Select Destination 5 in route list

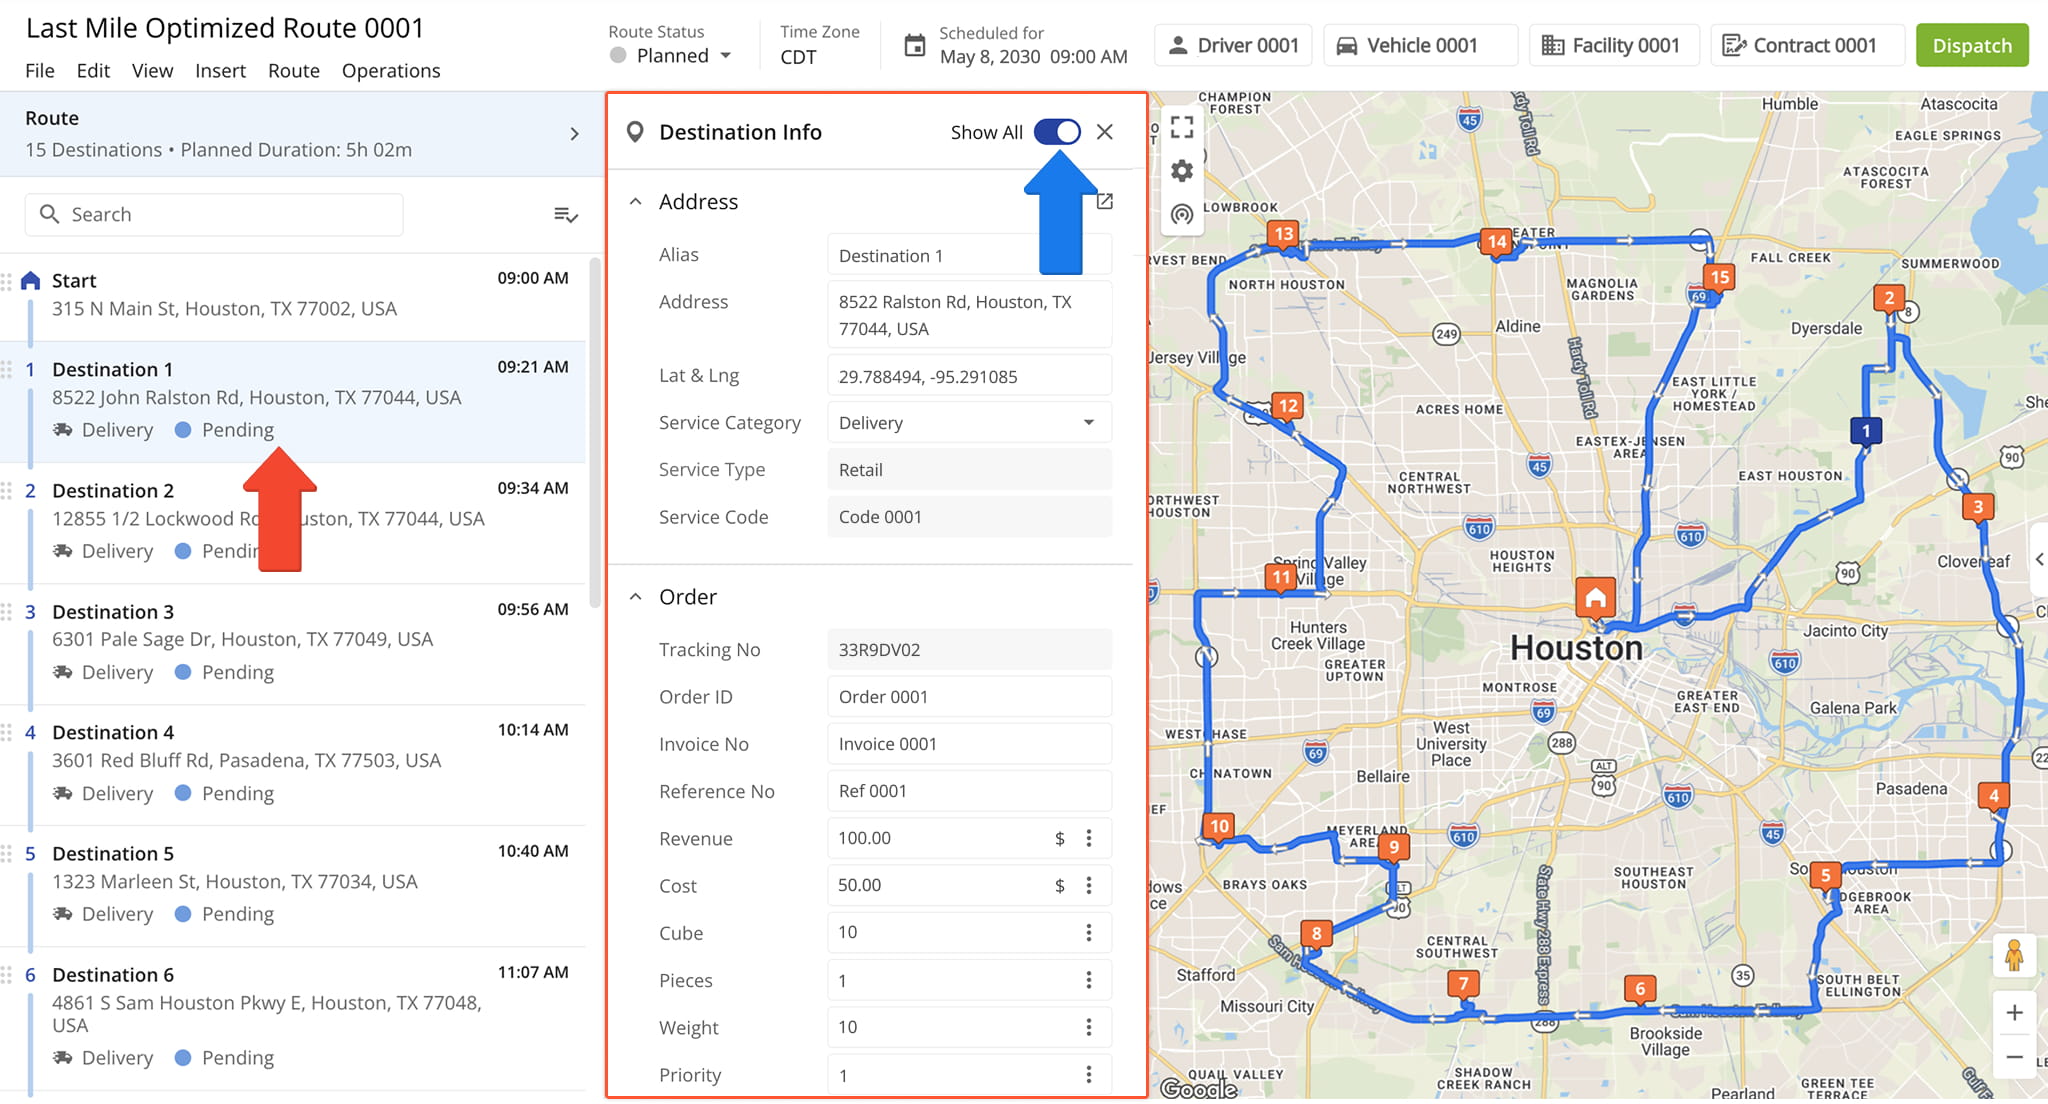pos(293,885)
